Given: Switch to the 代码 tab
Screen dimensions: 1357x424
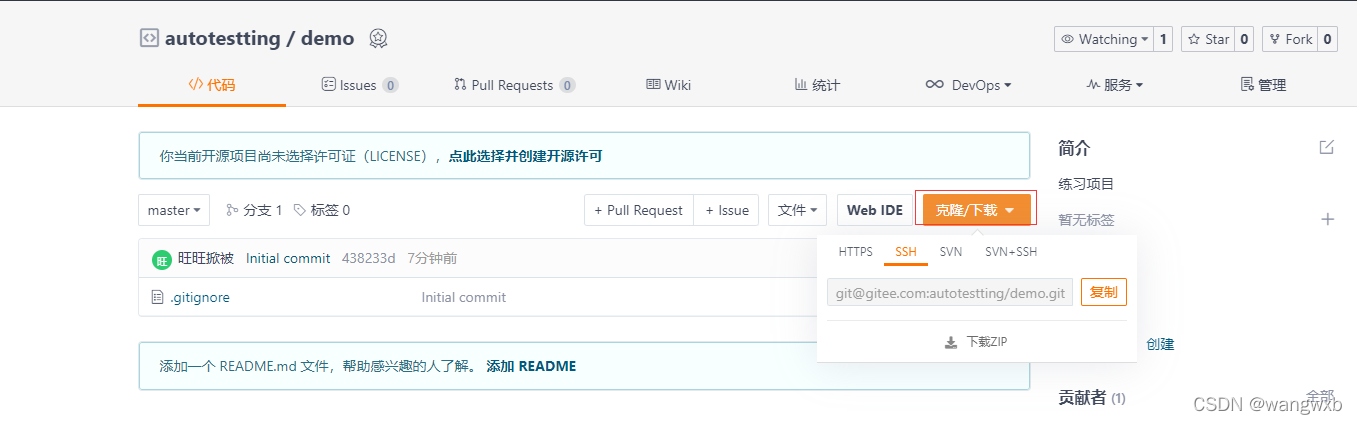Looking at the screenshot, I should (x=212, y=85).
